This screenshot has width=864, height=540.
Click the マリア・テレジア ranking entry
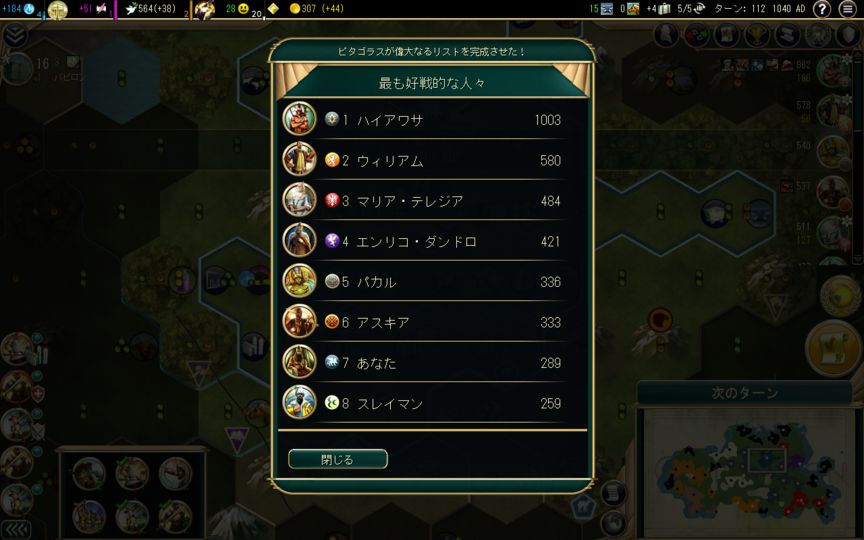pos(423,200)
